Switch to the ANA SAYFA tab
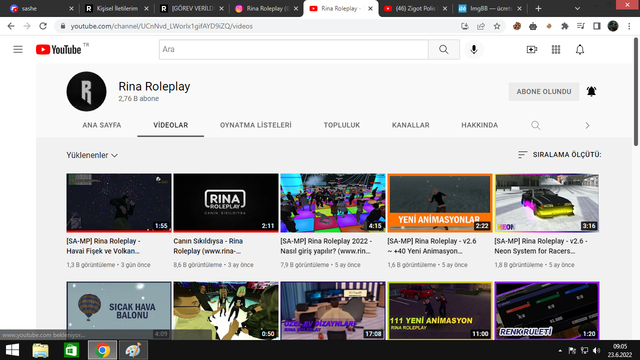The width and height of the screenshot is (640, 360). [x=102, y=125]
